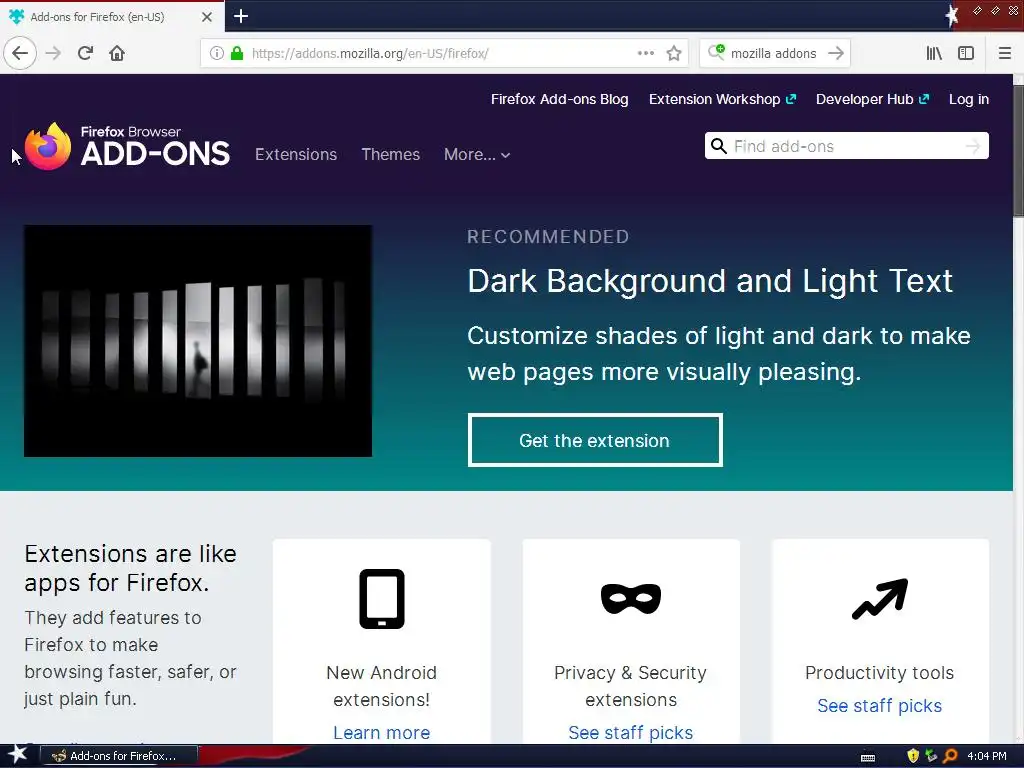Click the search engine magnifier icon
Image resolution: width=1024 pixels, height=768 pixels.
tap(716, 52)
